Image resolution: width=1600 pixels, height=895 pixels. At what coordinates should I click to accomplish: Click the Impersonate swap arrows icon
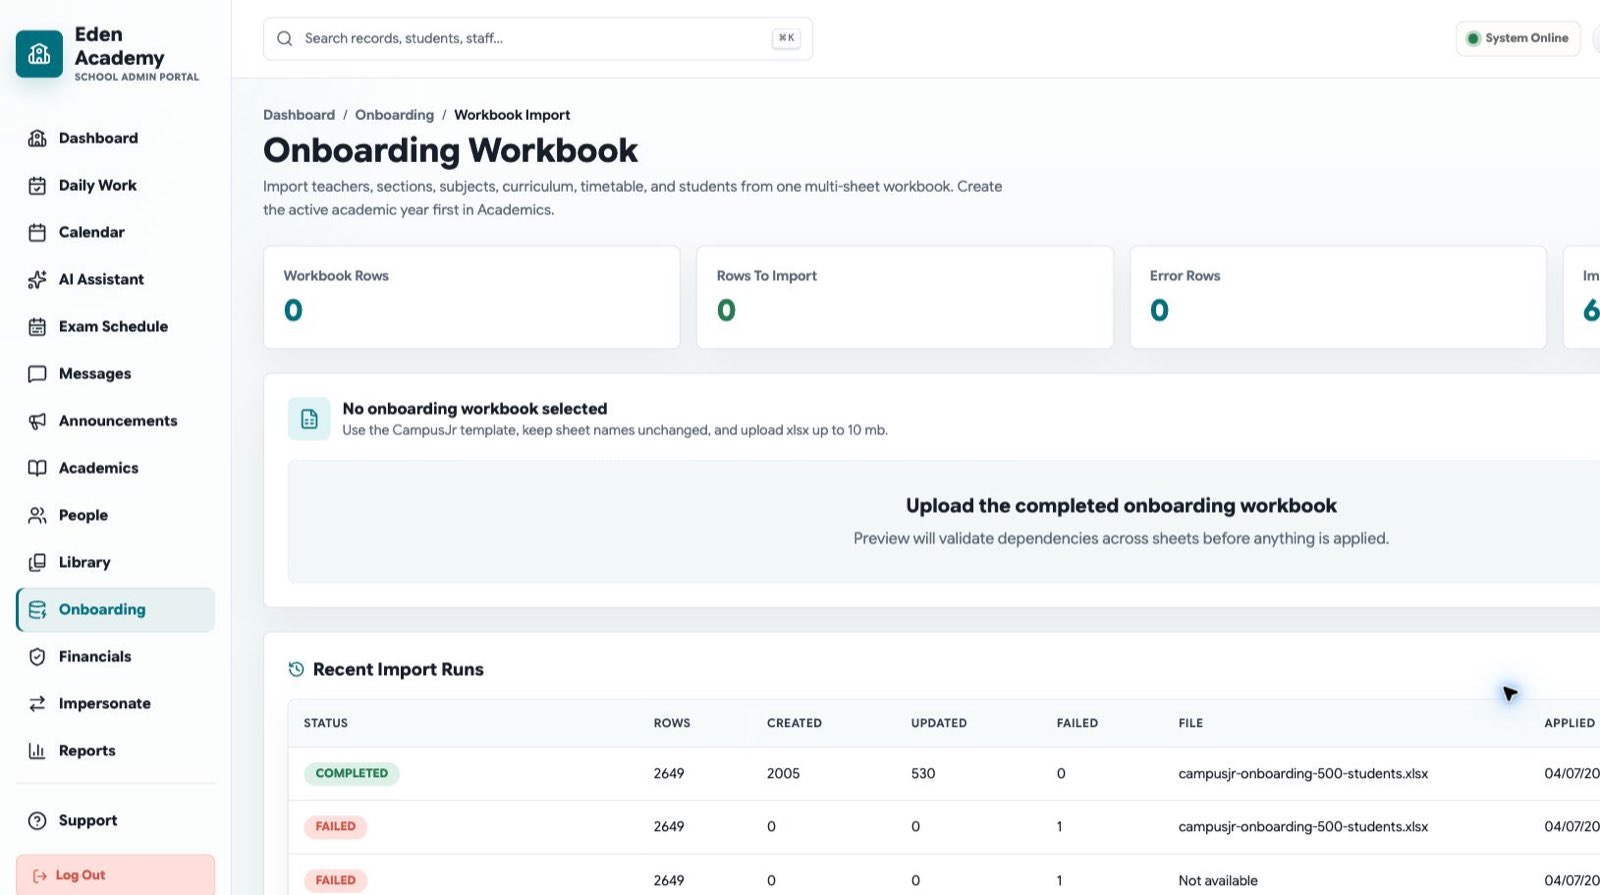[x=37, y=703]
